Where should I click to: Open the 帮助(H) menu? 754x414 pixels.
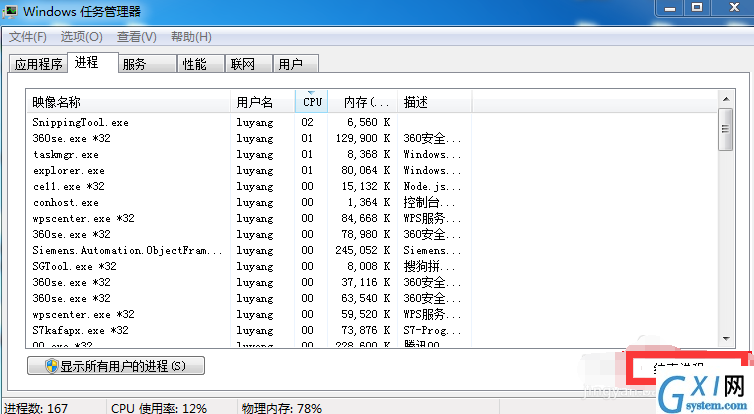tap(191, 37)
